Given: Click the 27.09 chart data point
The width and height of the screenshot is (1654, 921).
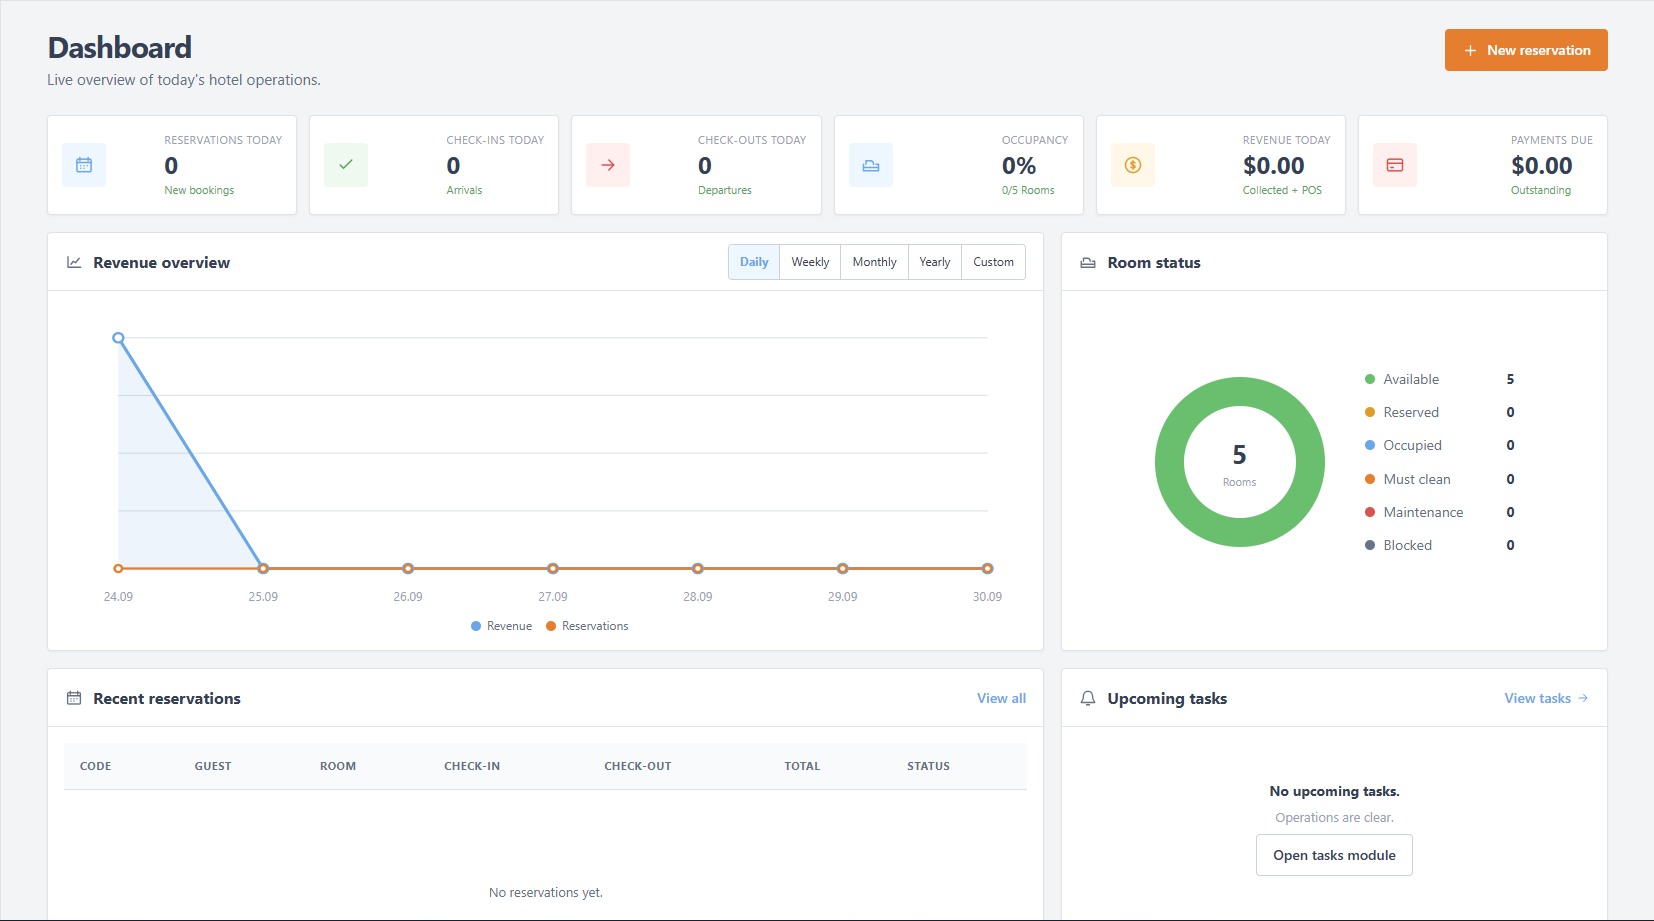Looking at the screenshot, I should coord(553,568).
